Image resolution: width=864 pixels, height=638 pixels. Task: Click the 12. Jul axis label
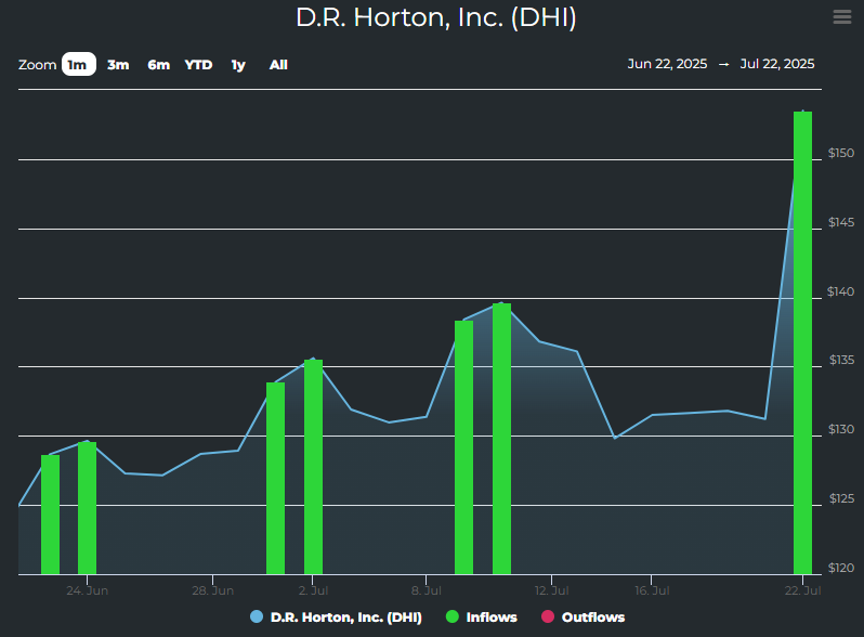[x=552, y=591]
